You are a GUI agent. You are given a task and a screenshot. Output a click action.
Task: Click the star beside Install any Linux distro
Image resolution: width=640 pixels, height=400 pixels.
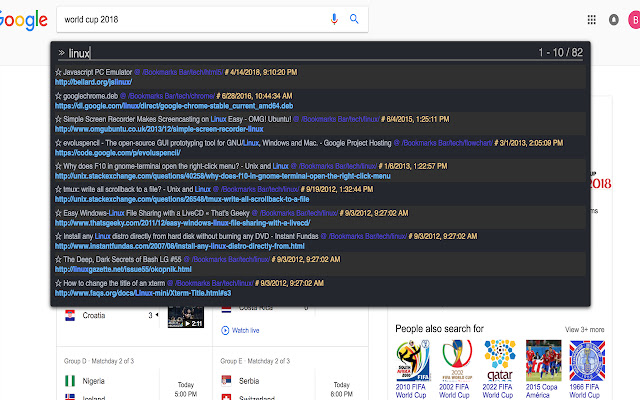click(58, 236)
